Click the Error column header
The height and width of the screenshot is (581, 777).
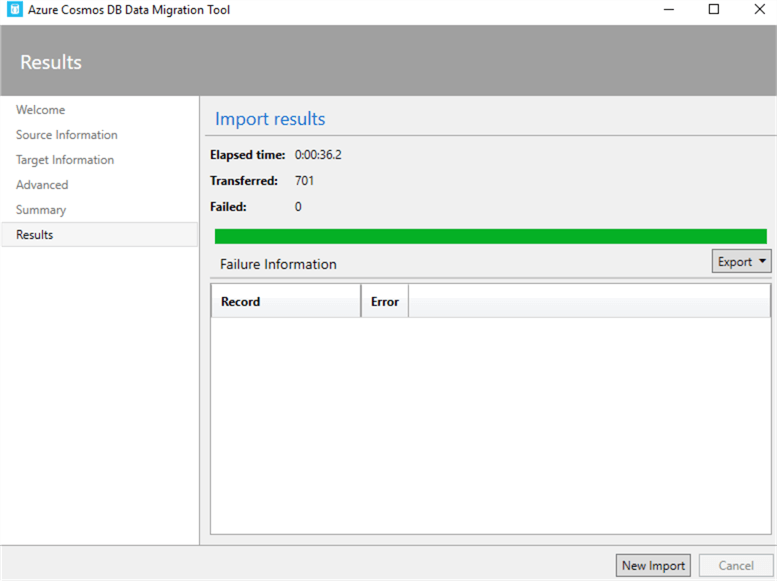[385, 301]
